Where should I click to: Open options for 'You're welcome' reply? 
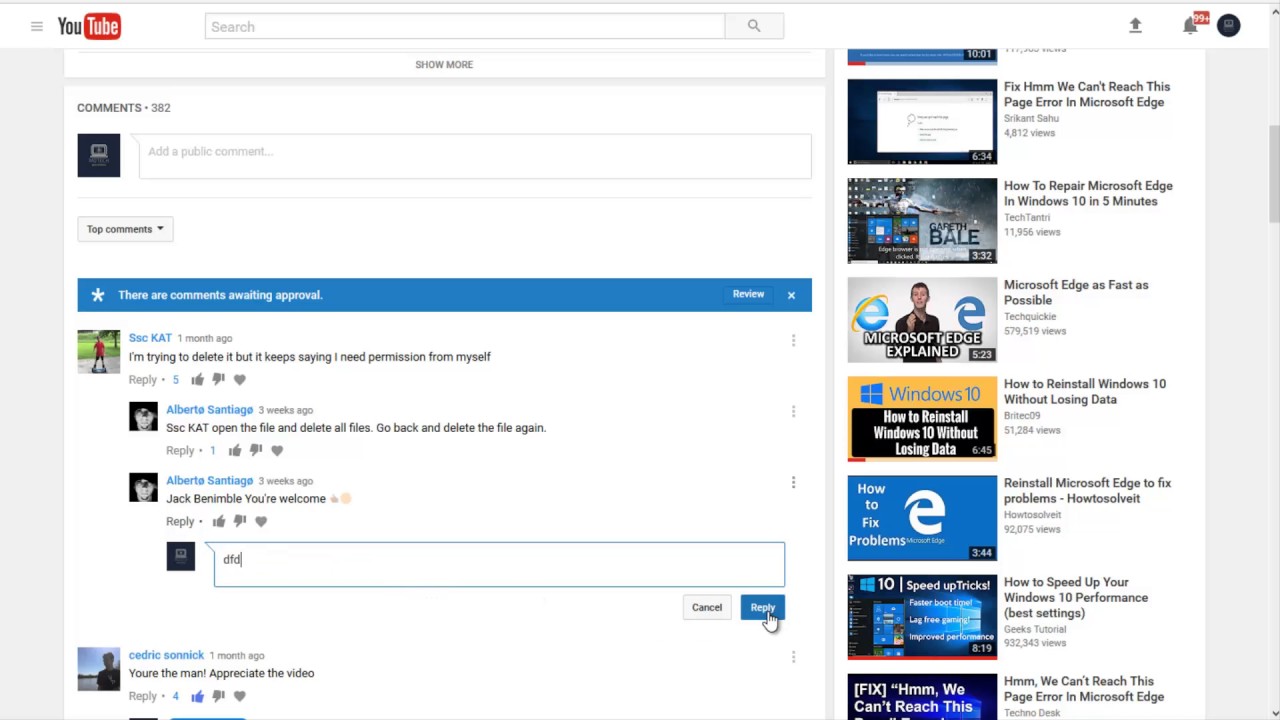[793, 483]
